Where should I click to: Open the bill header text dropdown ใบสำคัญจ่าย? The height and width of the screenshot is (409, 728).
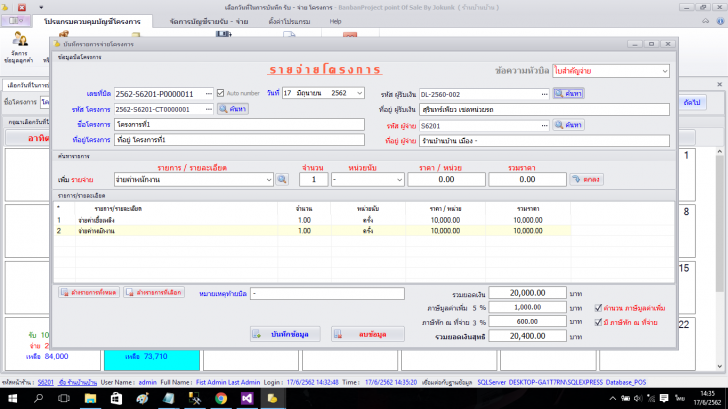pos(664,71)
